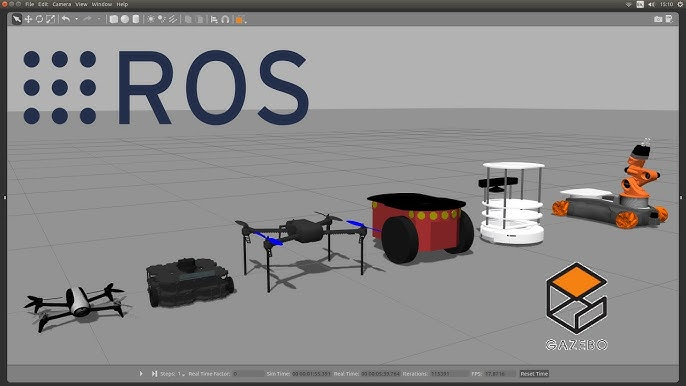This screenshot has height=386, width=686.
Task: Insert a sphere shape
Action: pos(125,19)
